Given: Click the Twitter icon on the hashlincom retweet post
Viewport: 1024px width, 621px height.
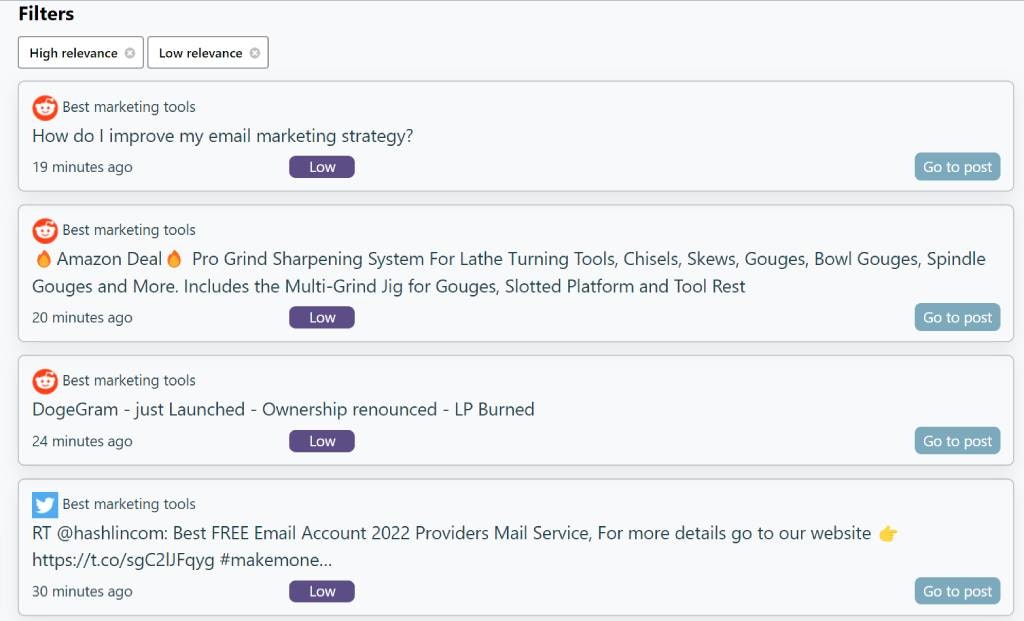Looking at the screenshot, I should (x=44, y=503).
